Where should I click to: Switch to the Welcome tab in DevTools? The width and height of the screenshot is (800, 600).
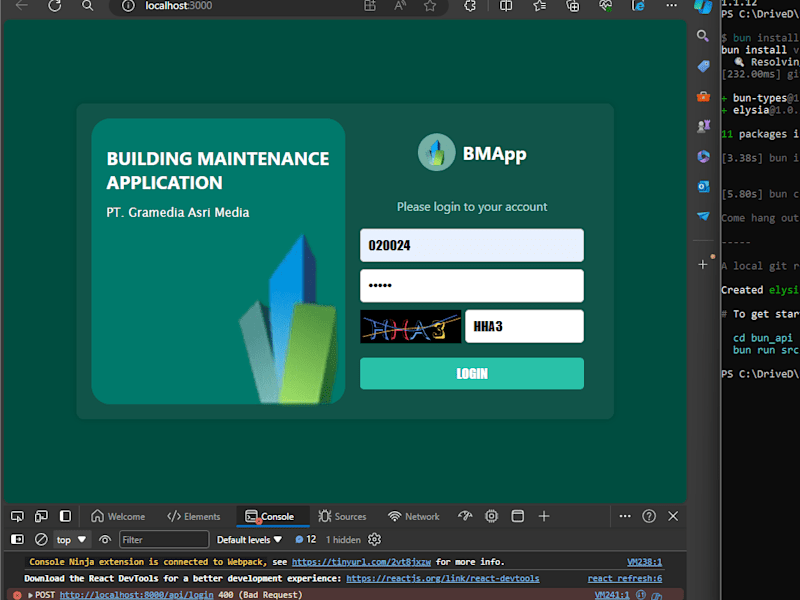coord(118,516)
